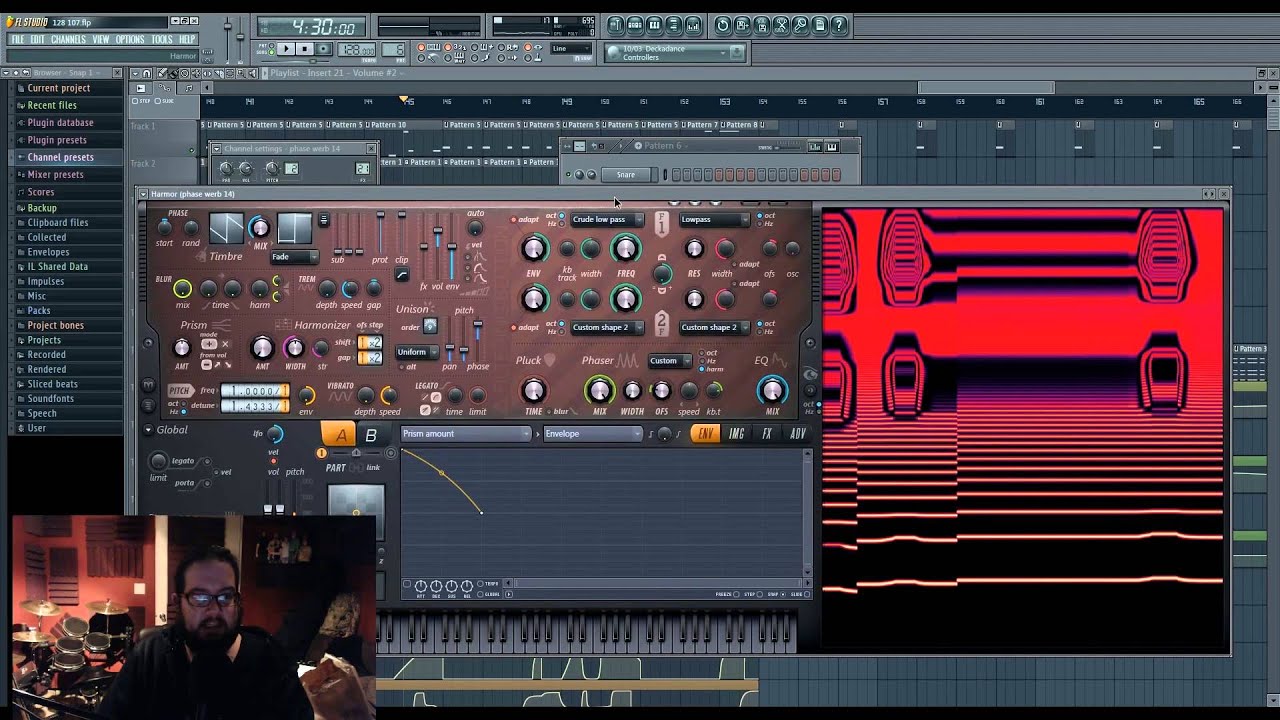Switch to the ADV tab in Harmor
Image resolution: width=1280 pixels, height=720 pixels.
pyautogui.click(x=797, y=433)
